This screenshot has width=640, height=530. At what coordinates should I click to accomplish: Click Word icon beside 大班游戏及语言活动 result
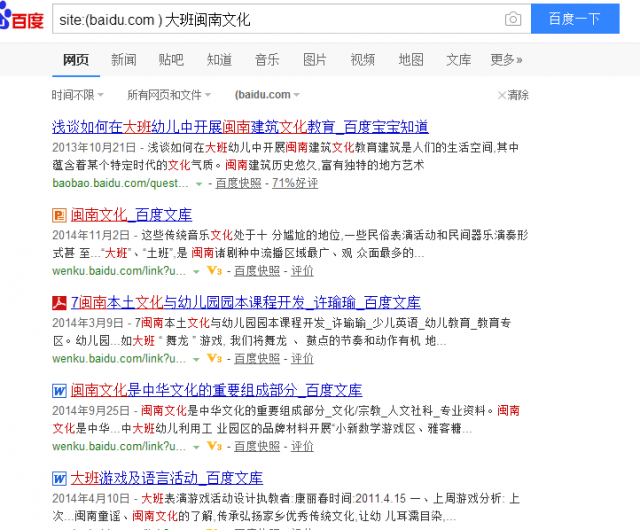(59, 479)
